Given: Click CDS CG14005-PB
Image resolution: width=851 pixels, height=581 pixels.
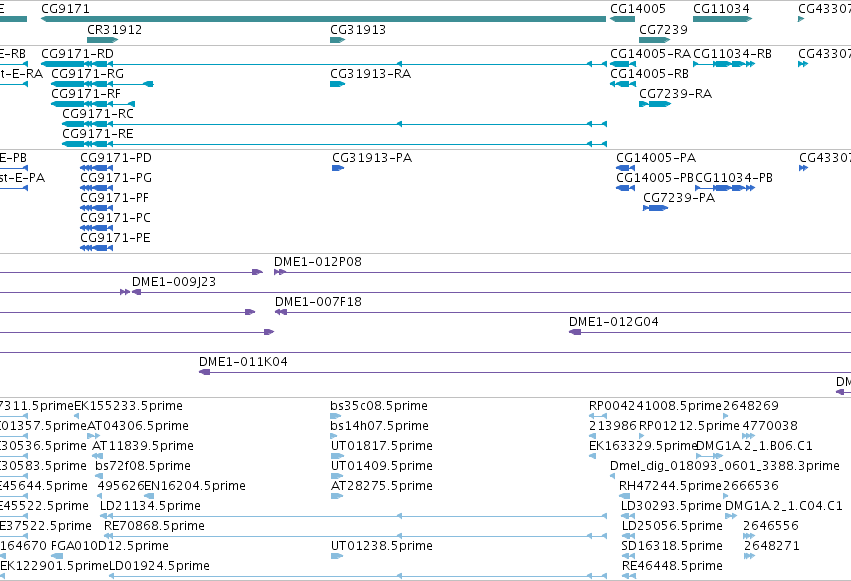Looking at the screenshot, I should click(x=625, y=188).
